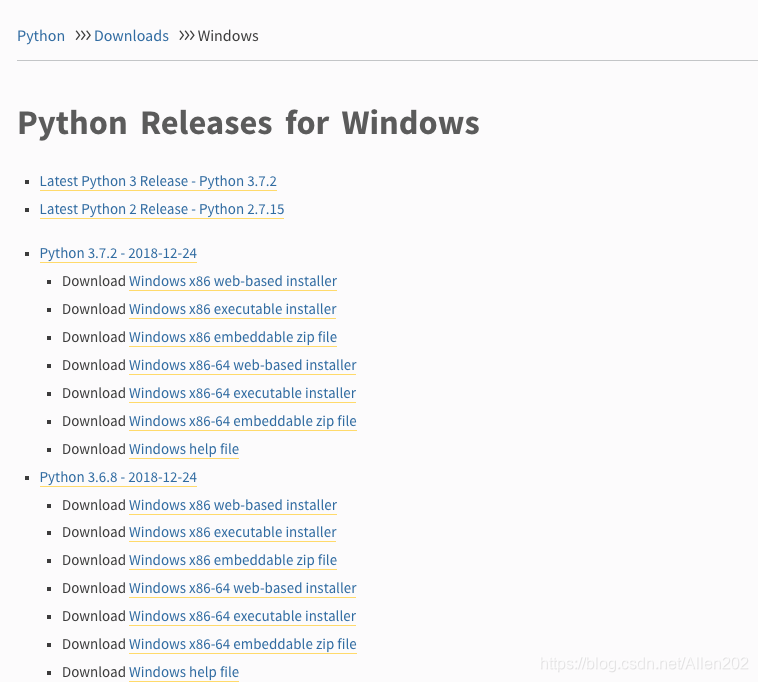Image resolution: width=758 pixels, height=682 pixels.
Task: Download Python 3.6.8 Windows x86-64 embeddable zip file
Action: click(x=243, y=644)
